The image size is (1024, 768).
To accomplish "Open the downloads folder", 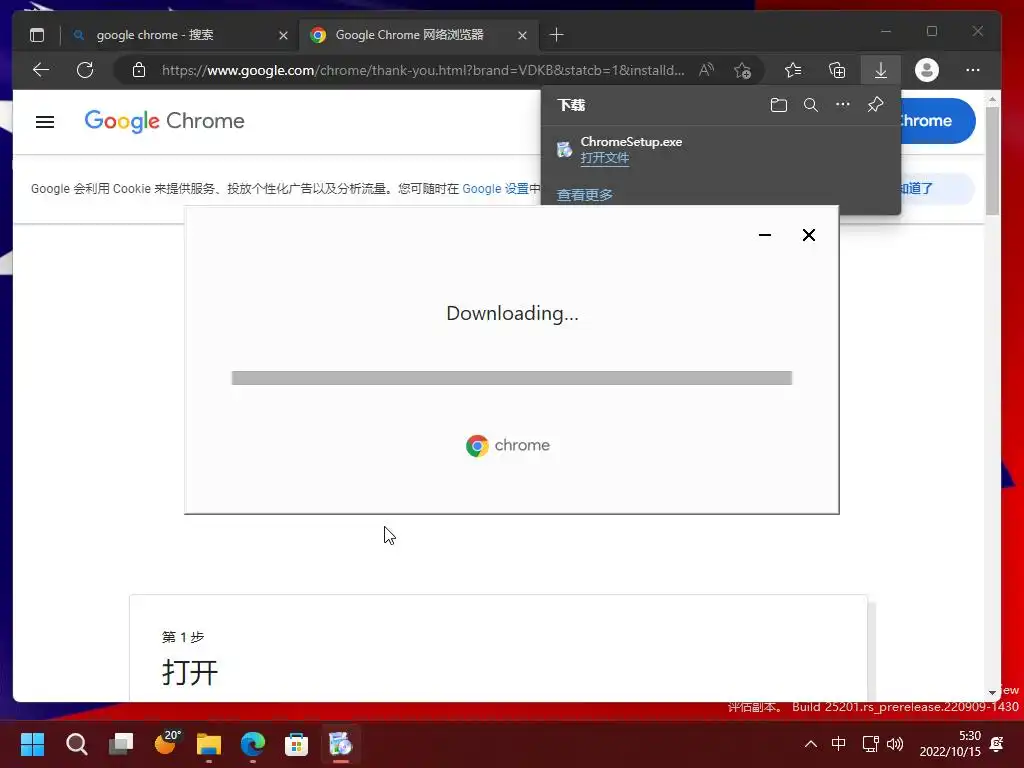I will pyautogui.click(x=778, y=105).
